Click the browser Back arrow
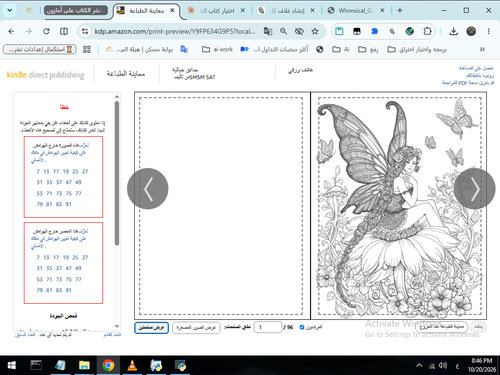 pyautogui.click(x=11, y=31)
